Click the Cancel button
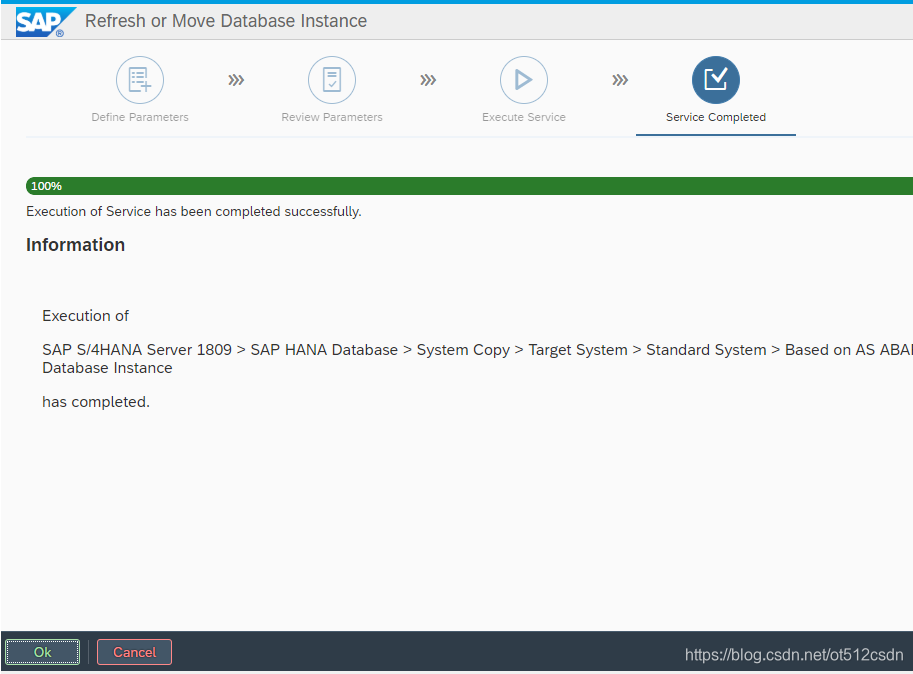This screenshot has height=674, width=913. click(x=135, y=652)
